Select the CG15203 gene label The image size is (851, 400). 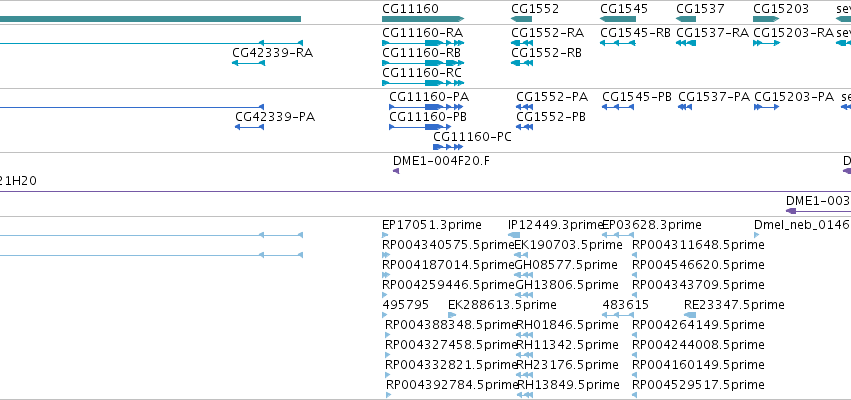coord(781,9)
